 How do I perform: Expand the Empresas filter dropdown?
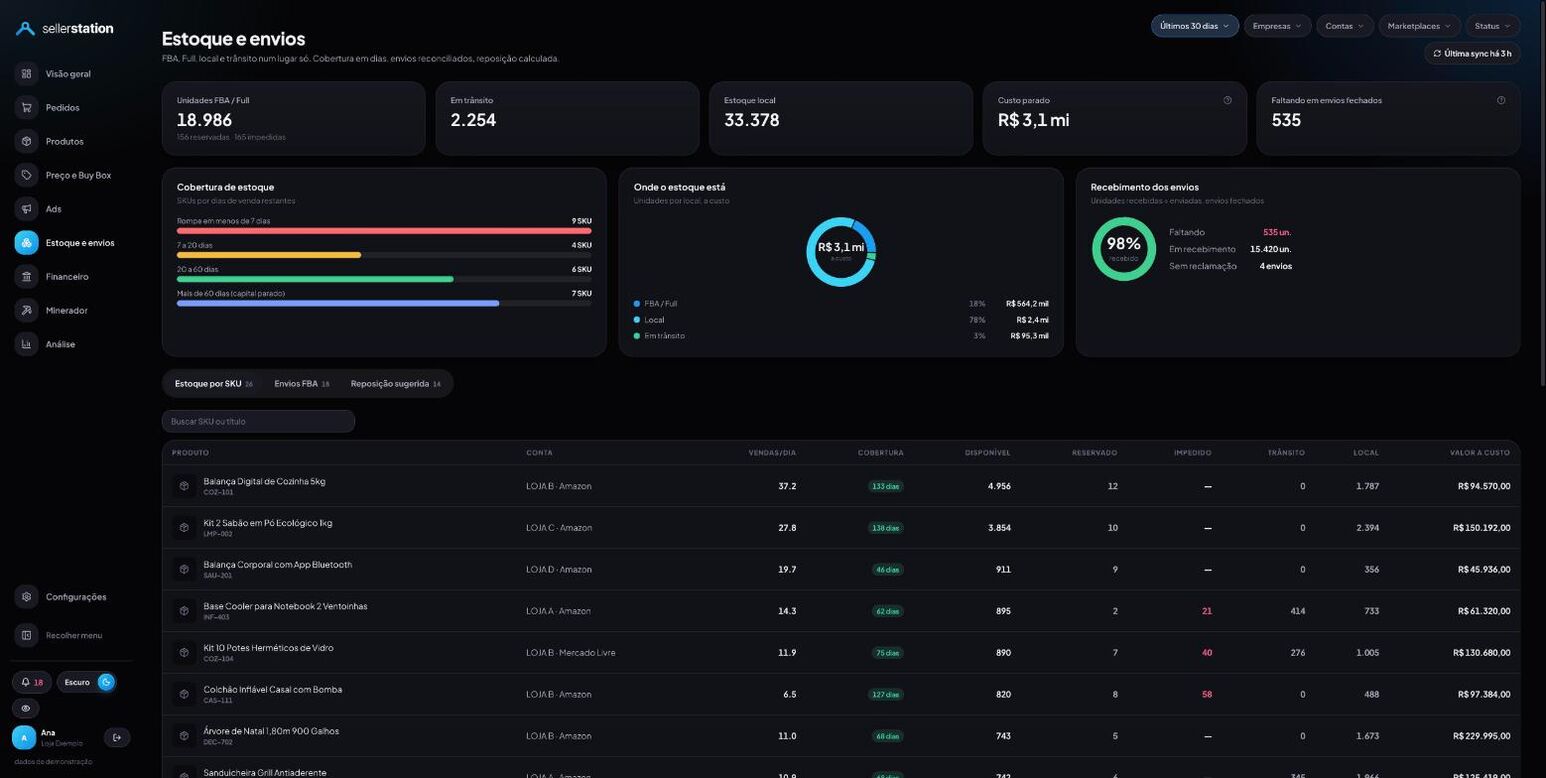coord(1277,26)
